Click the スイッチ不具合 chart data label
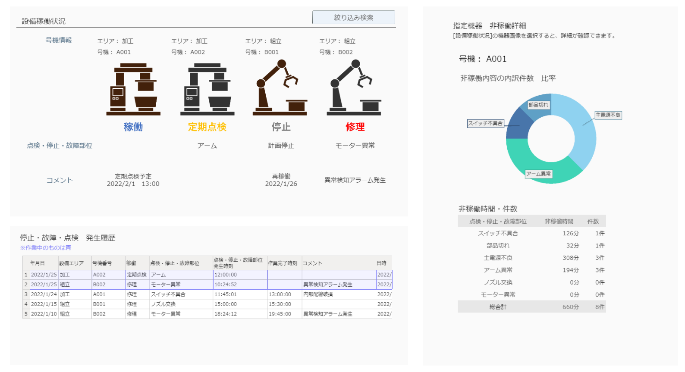 tap(485, 124)
